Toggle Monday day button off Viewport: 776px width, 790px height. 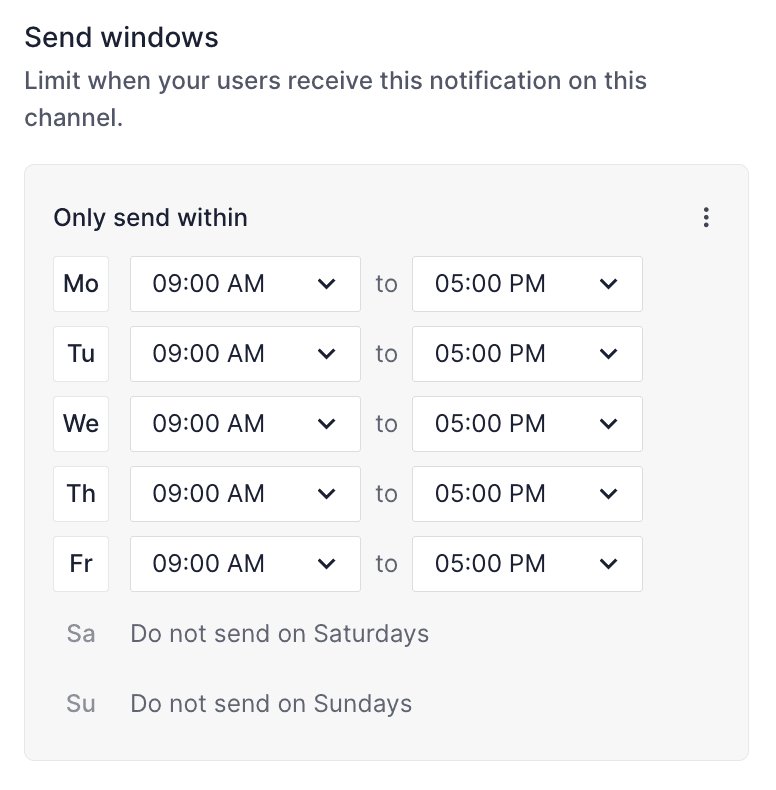point(81,284)
